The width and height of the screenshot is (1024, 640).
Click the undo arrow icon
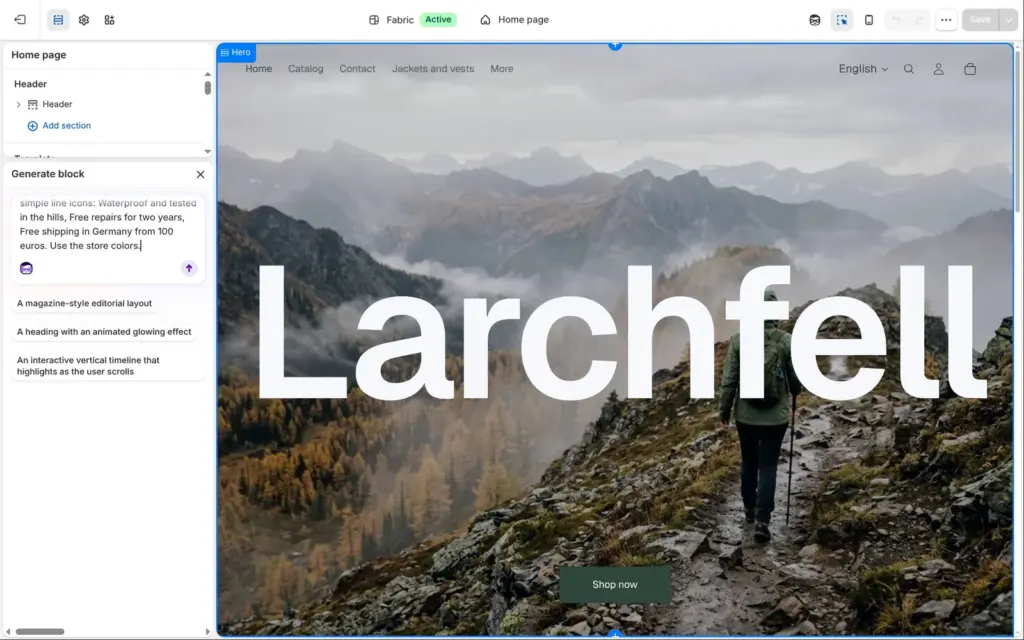(x=896, y=20)
